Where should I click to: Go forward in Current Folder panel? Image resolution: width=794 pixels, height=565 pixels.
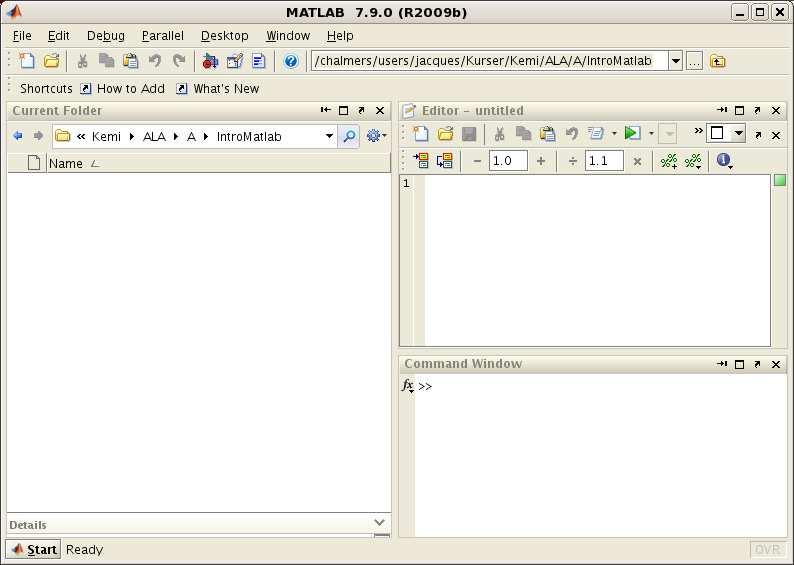pyautogui.click(x=38, y=136)
